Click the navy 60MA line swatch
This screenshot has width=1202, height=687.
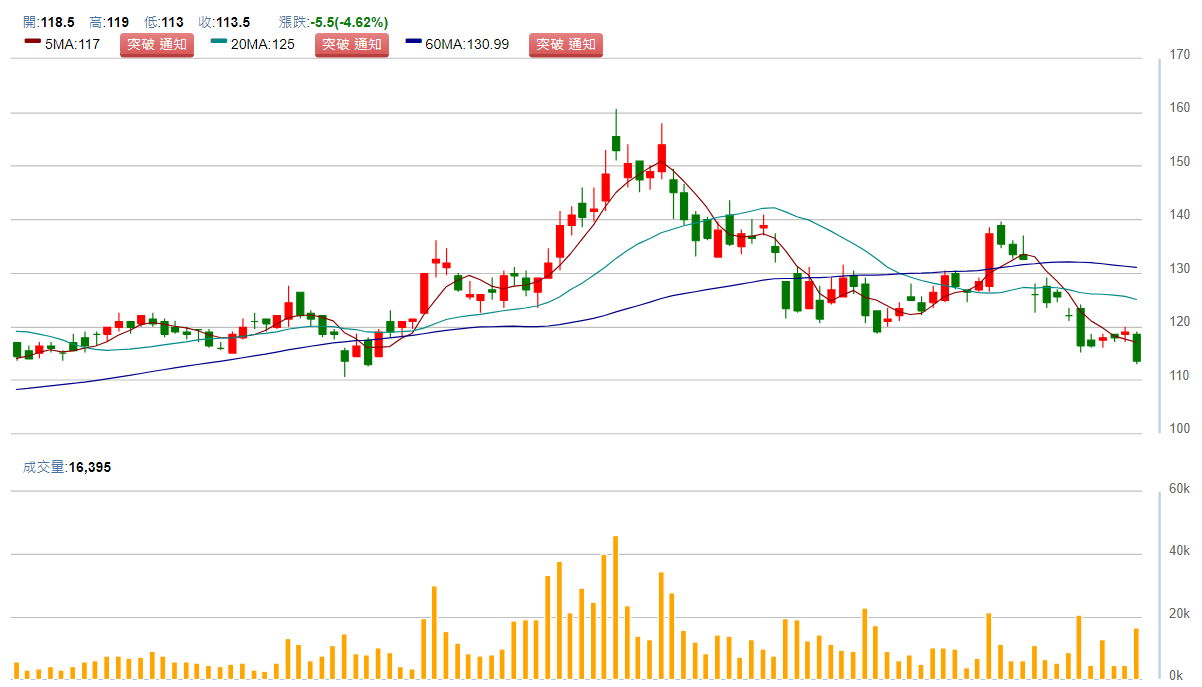tap(415, 43)
